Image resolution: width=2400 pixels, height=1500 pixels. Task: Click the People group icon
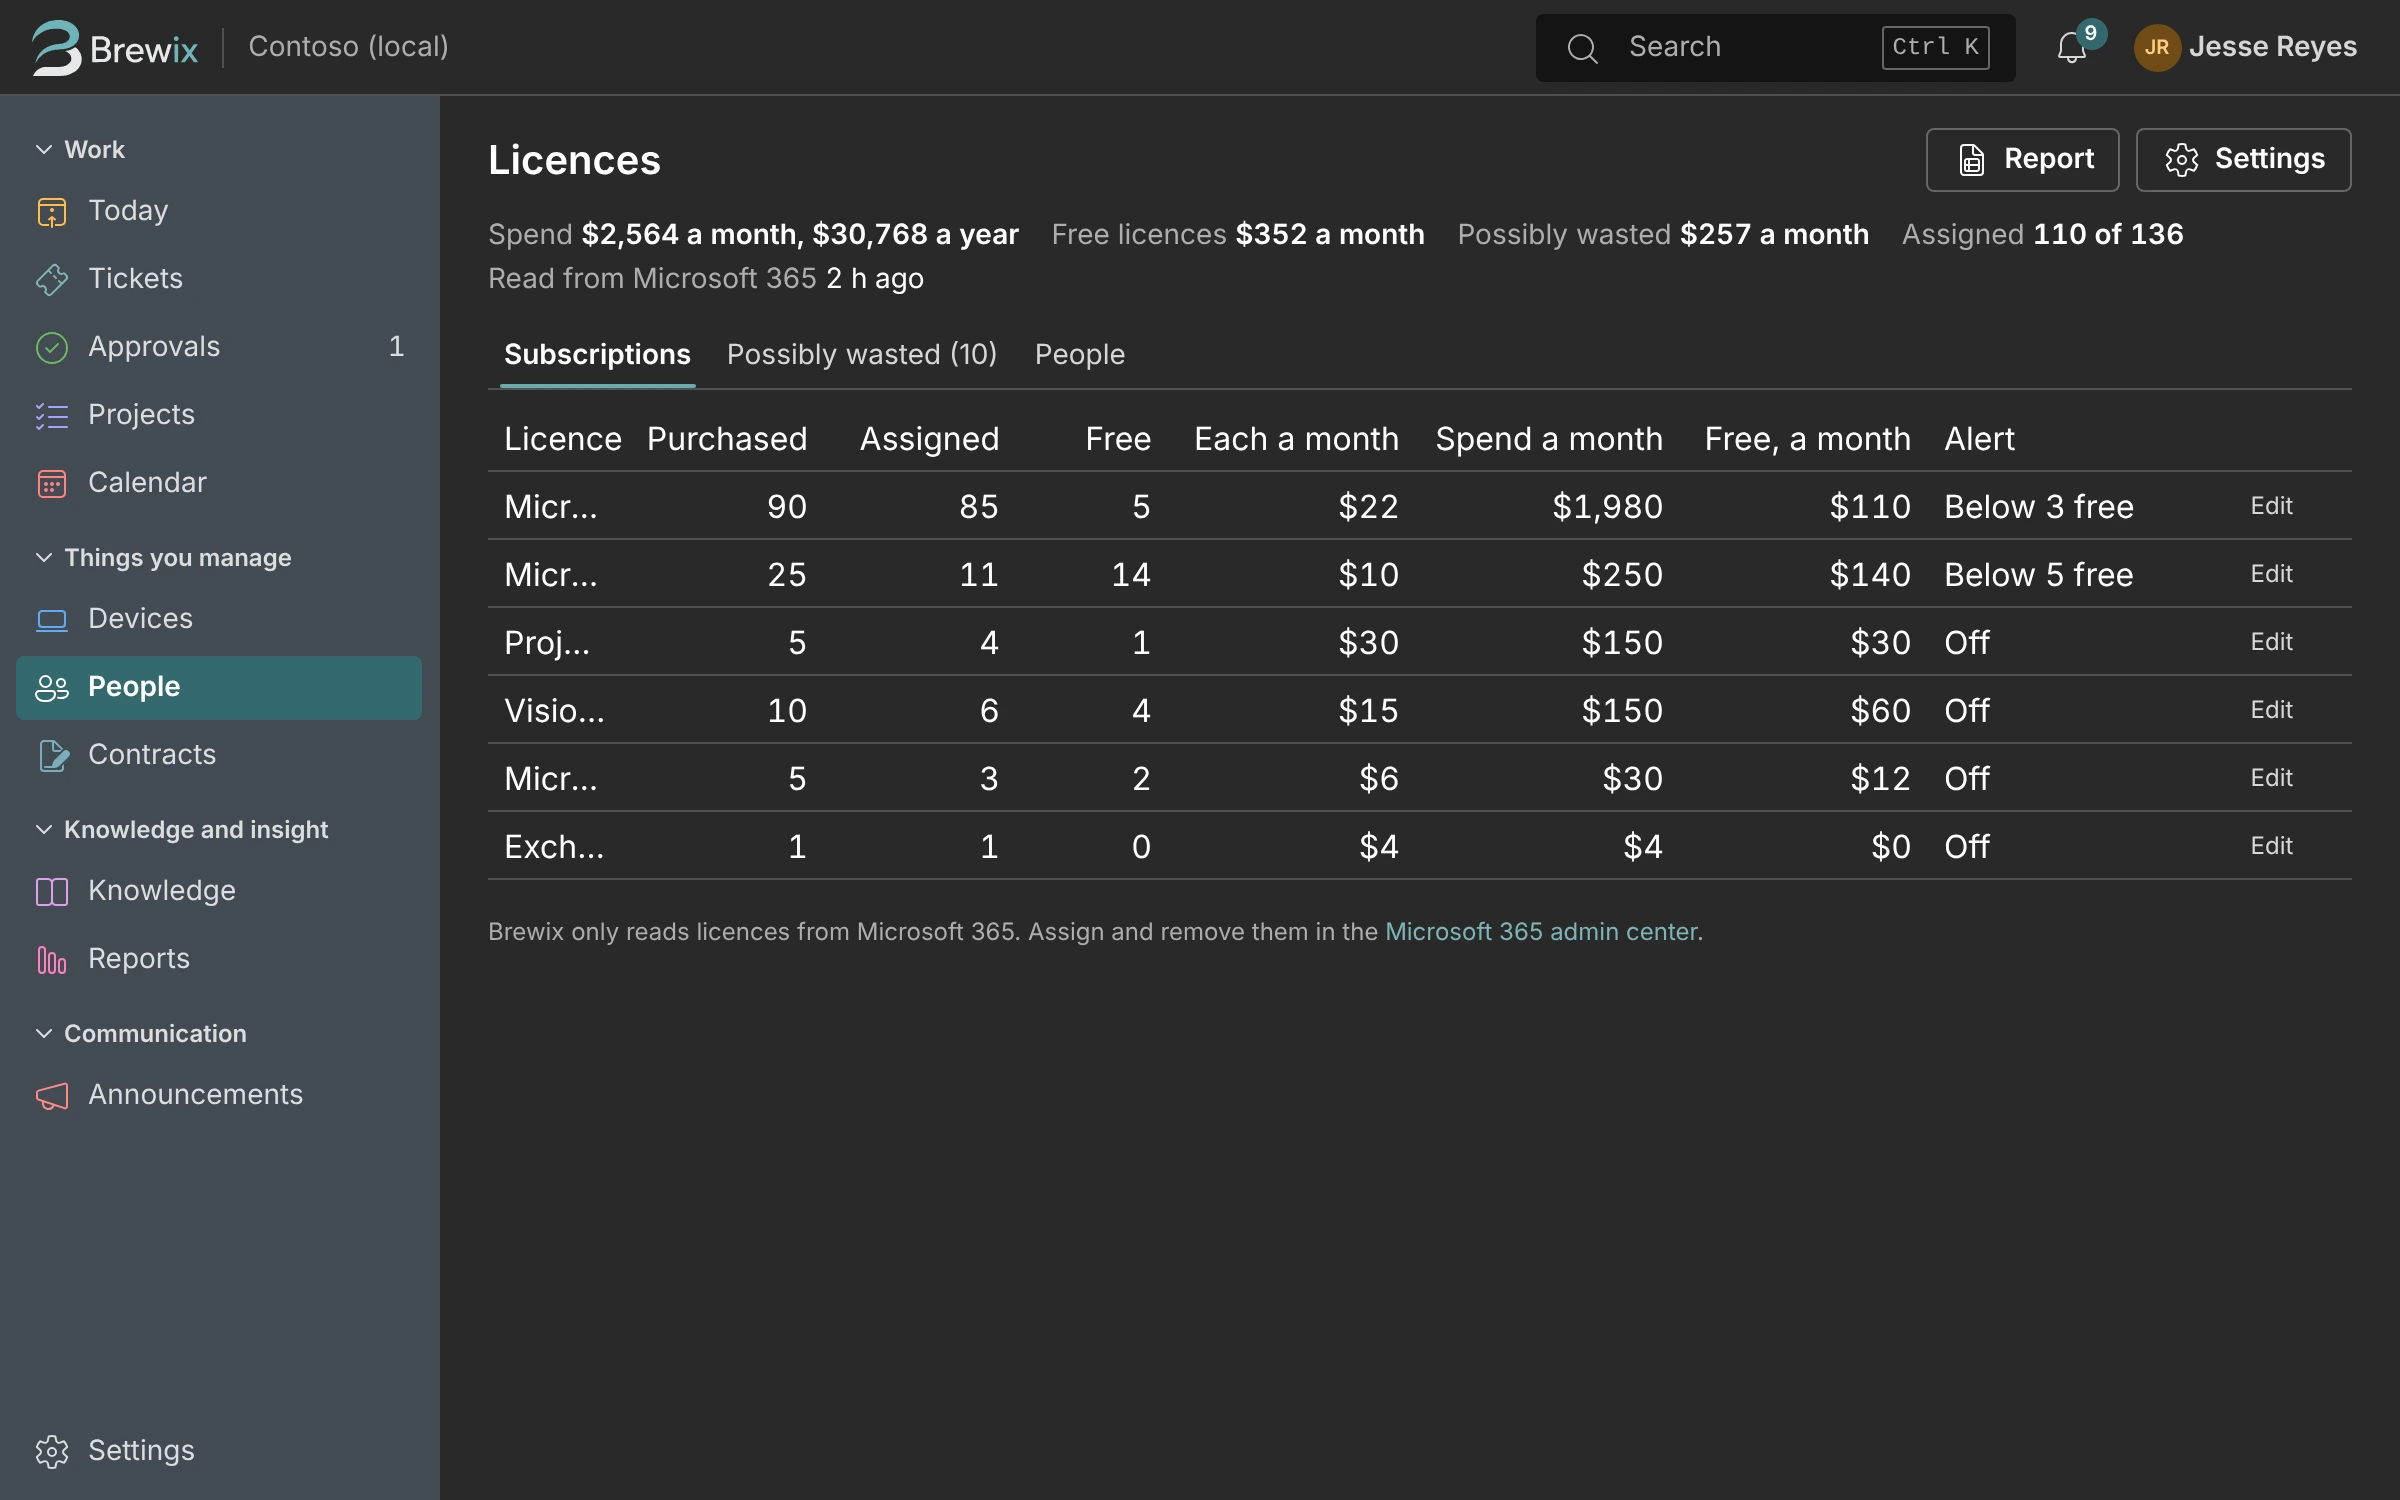(52, 687)
